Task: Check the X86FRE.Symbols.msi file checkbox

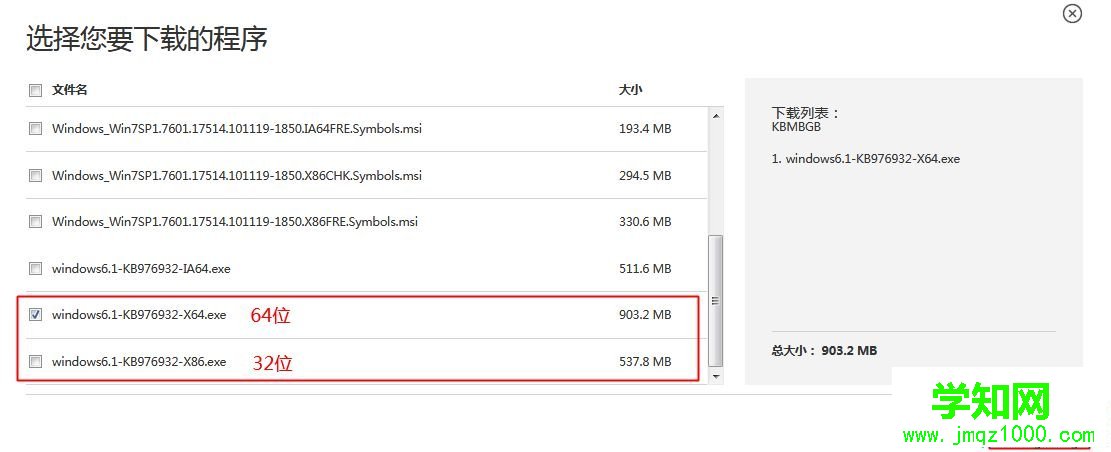Action: [36, 222]
